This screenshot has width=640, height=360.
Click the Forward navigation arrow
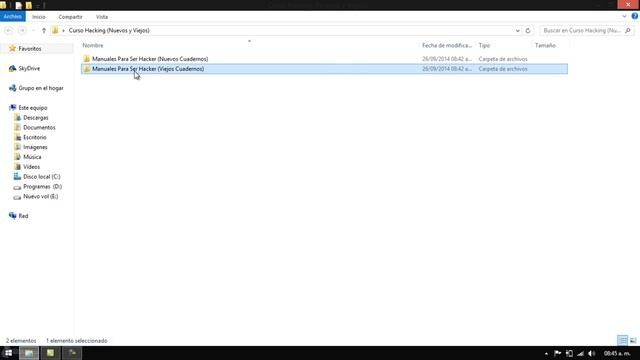click(22, 31)
